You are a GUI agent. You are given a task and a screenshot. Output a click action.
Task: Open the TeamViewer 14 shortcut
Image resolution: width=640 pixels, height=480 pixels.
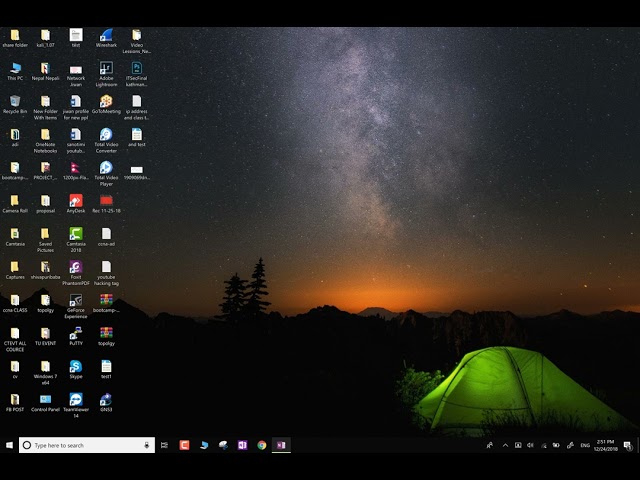click(76, 400)
